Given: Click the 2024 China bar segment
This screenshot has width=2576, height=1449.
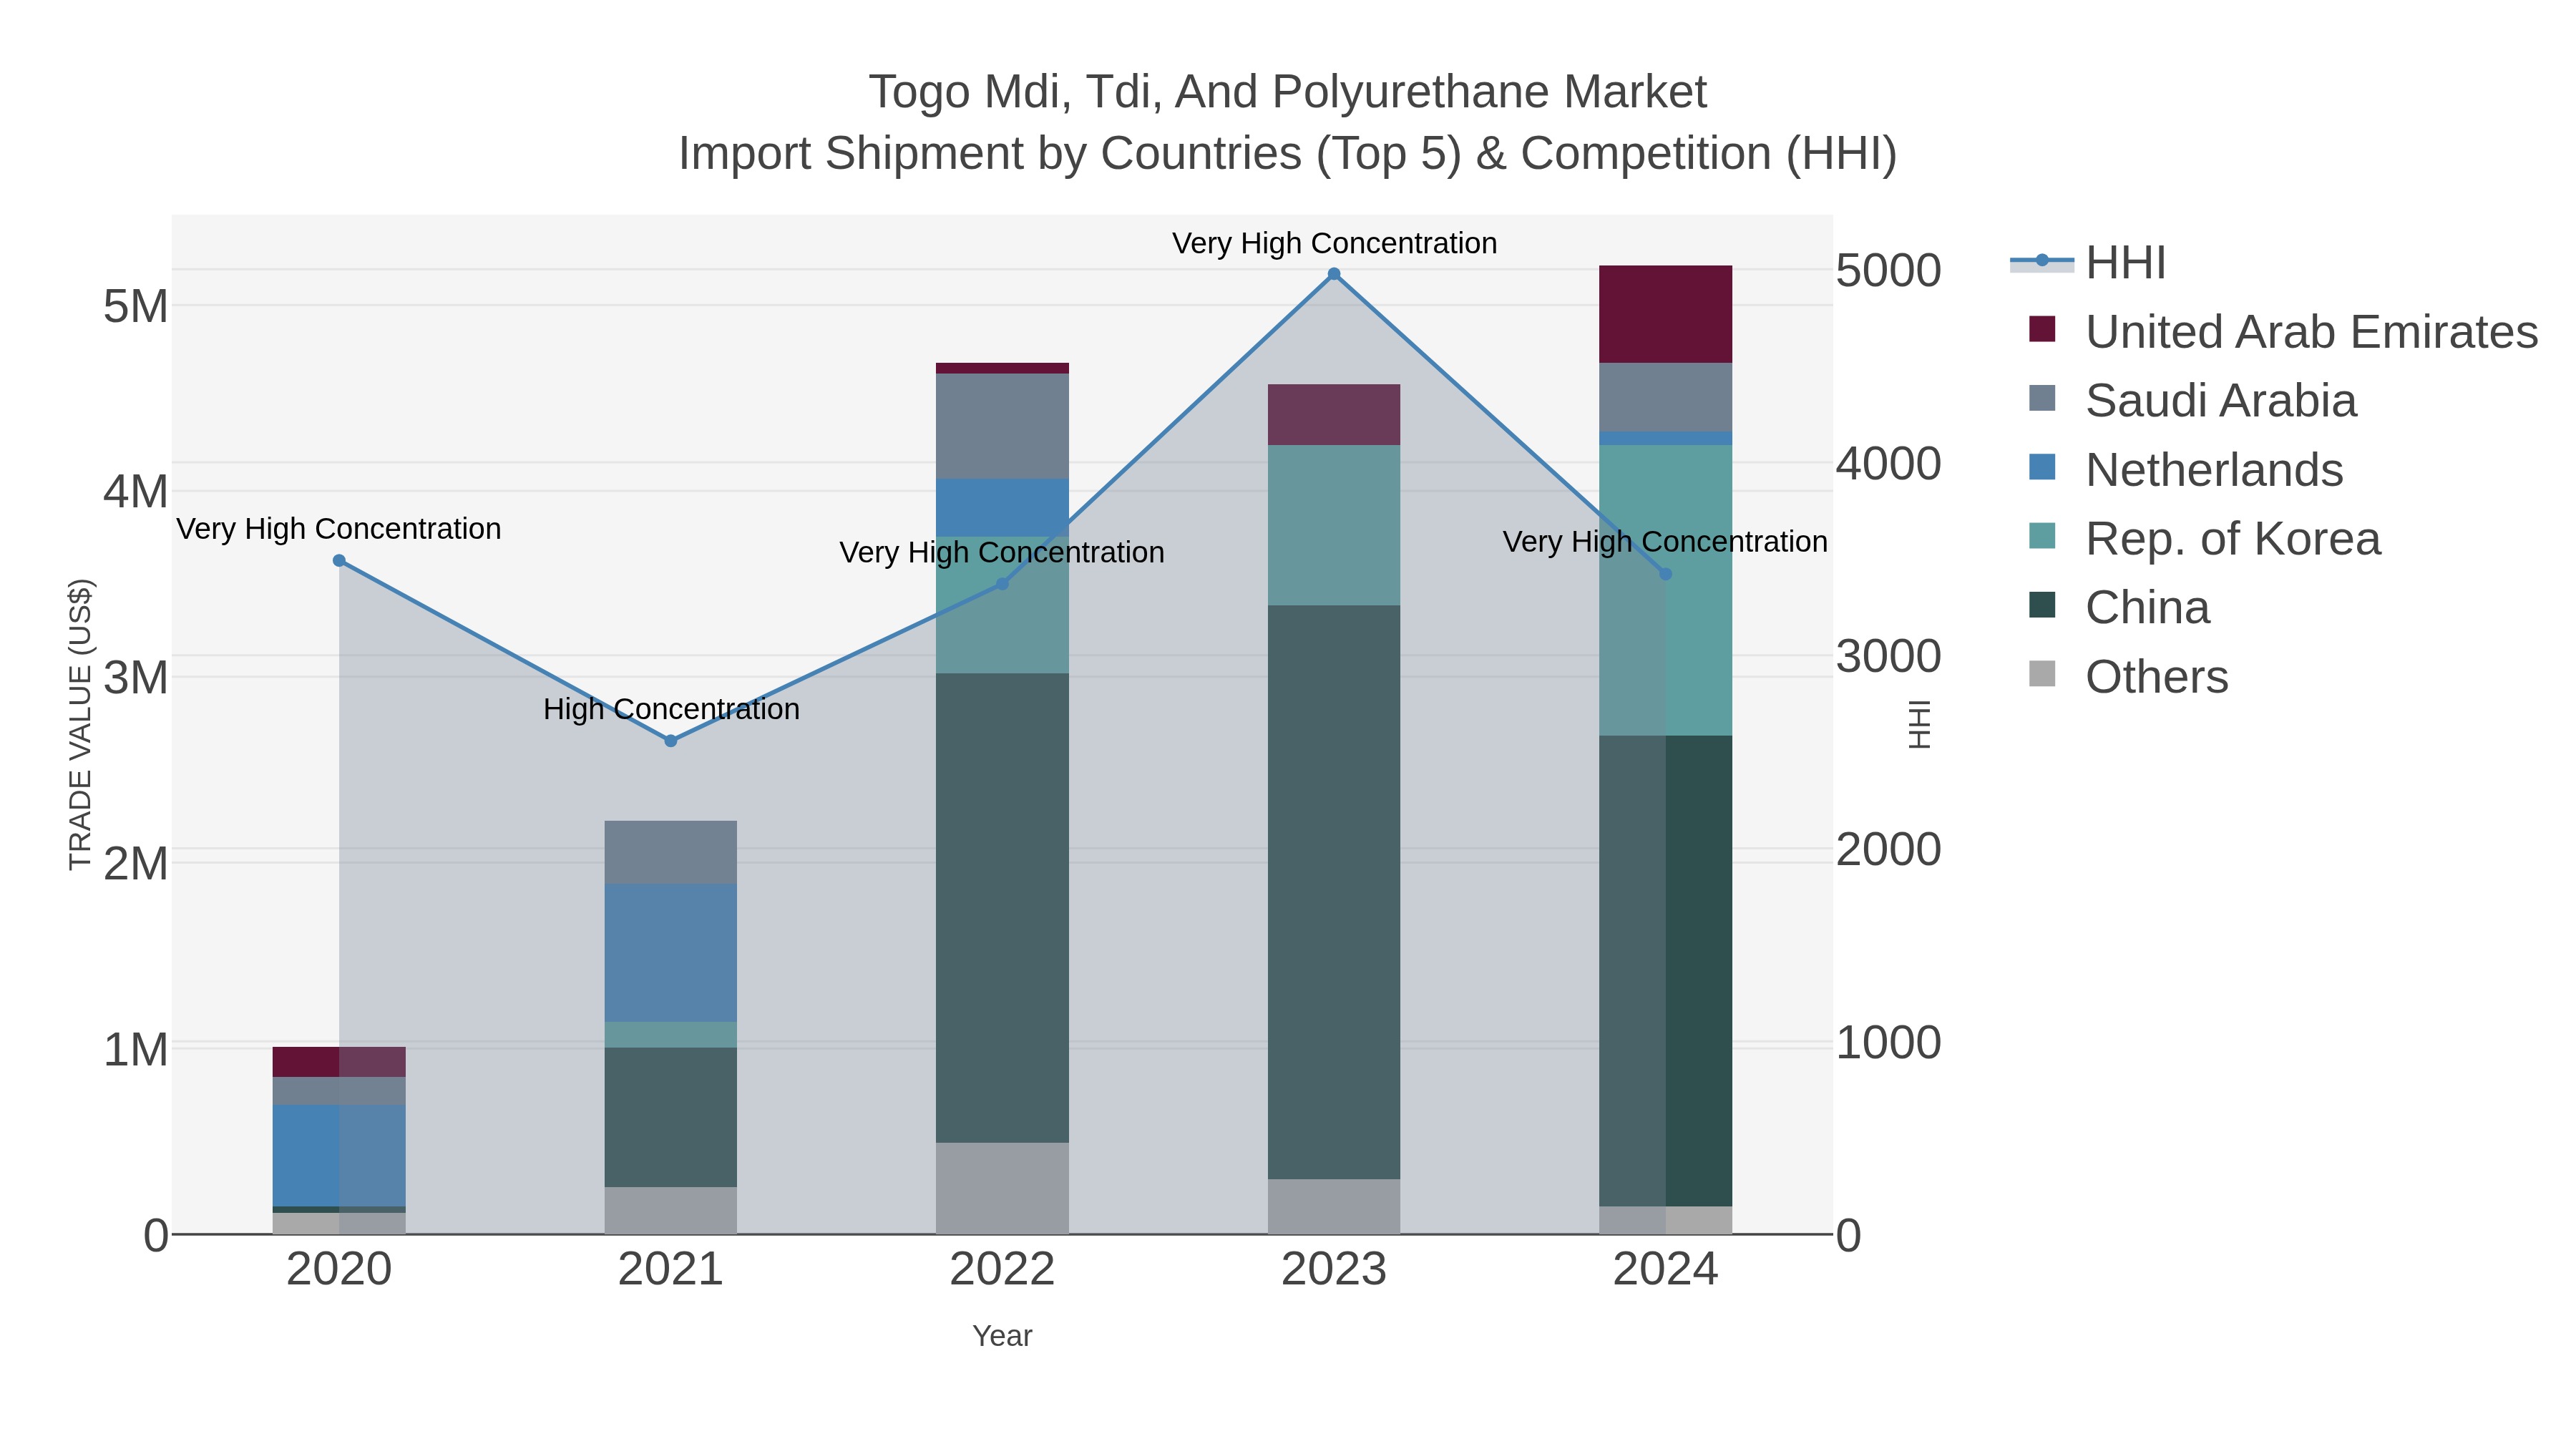Looking at the screenshot, I should pos(1666,971).
